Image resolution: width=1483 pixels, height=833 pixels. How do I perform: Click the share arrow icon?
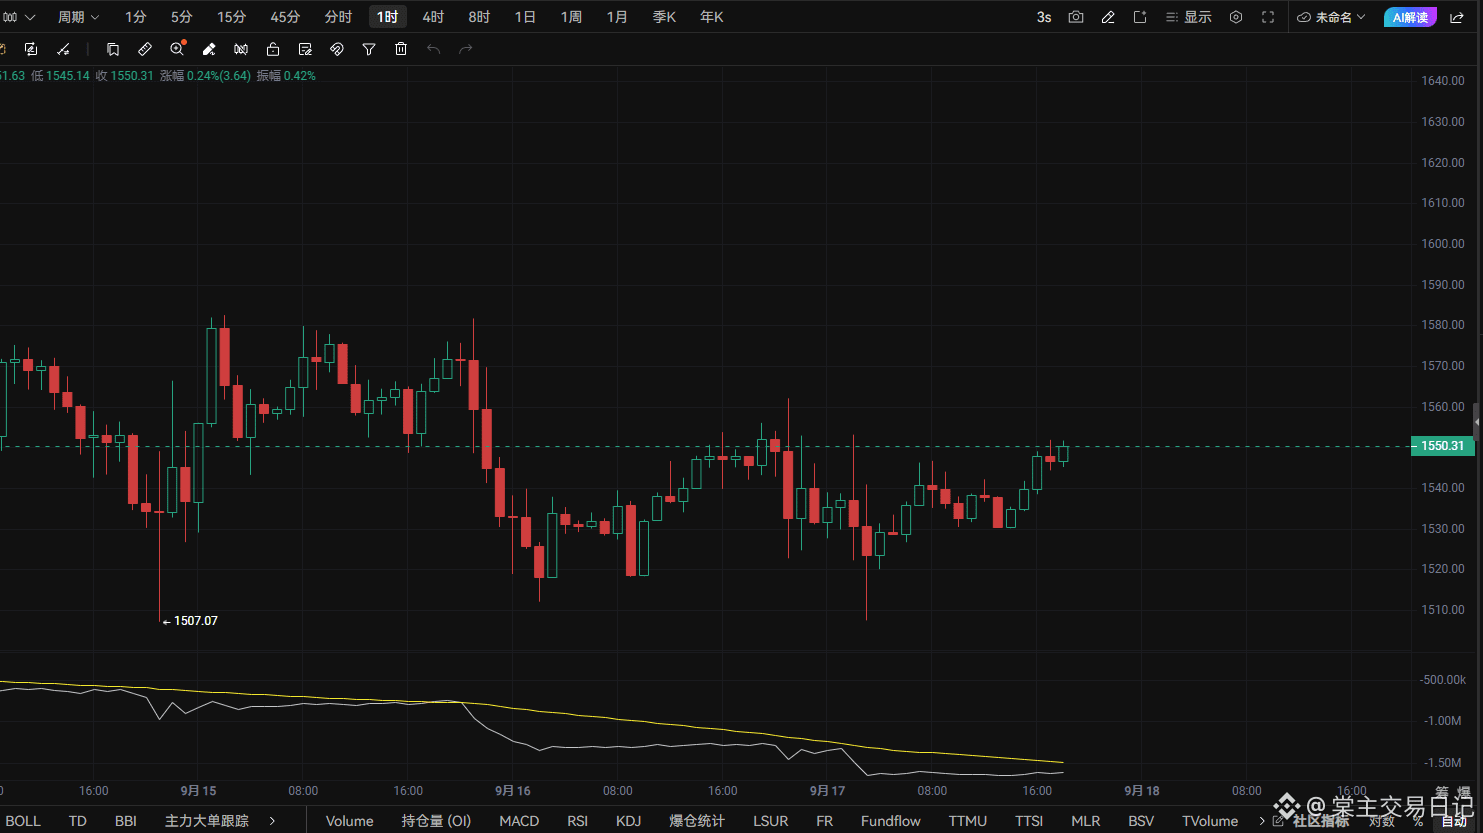pyautogui.click(x=1457, y=17)
